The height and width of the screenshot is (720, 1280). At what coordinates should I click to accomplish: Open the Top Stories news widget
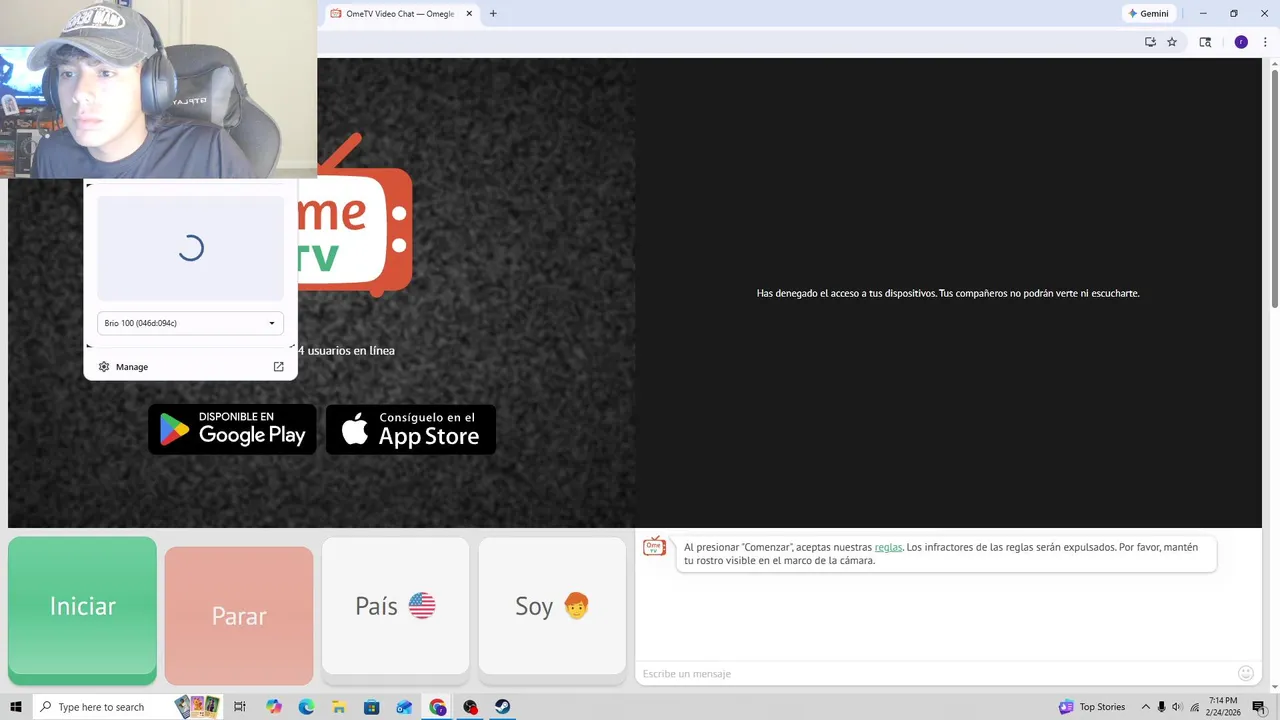click(1092, 707)
